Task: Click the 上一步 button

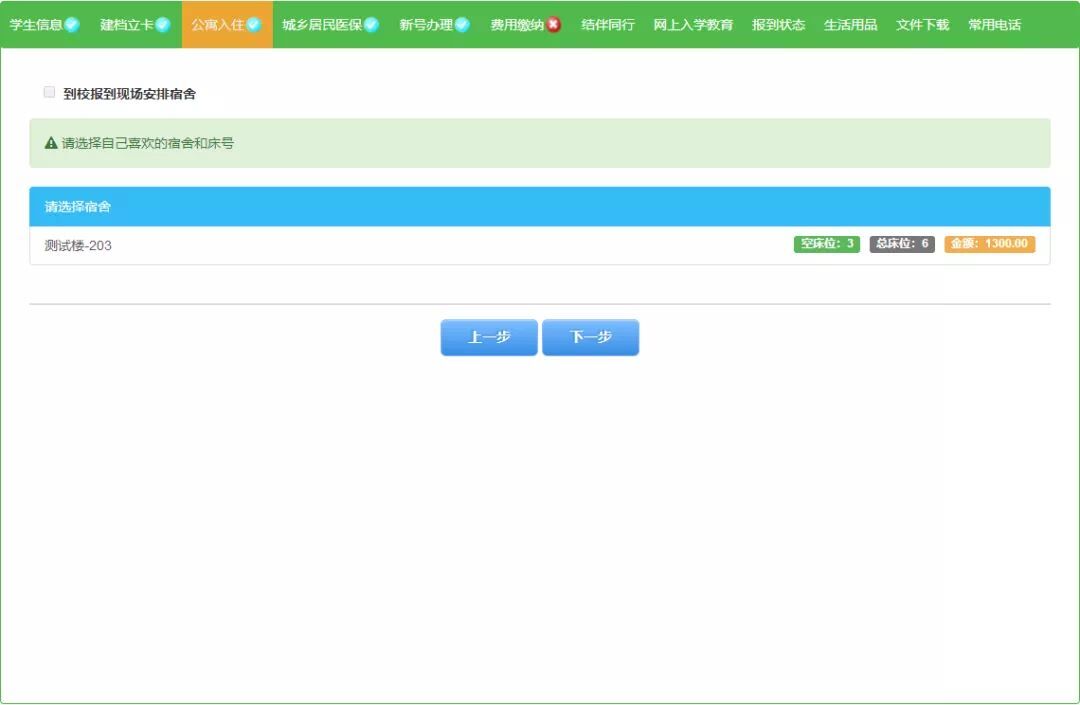Action: [488, 337]
